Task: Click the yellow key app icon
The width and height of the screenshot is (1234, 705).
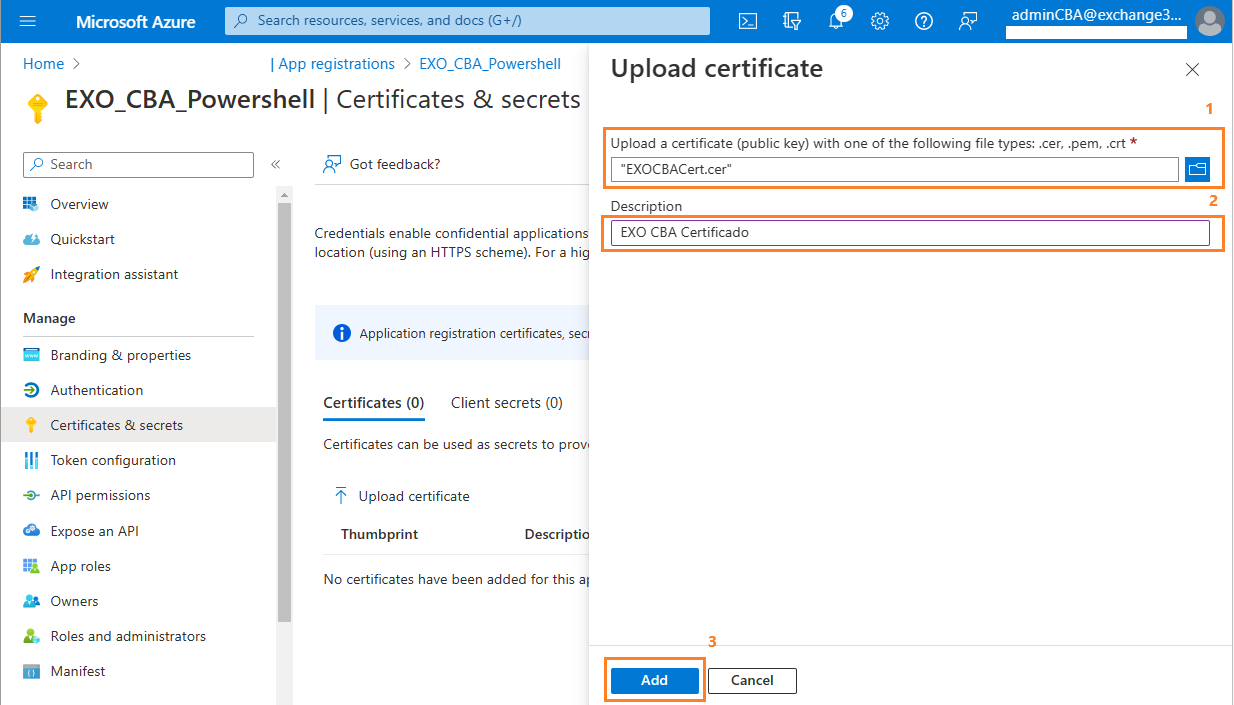Action: click(x=38, y=108)
